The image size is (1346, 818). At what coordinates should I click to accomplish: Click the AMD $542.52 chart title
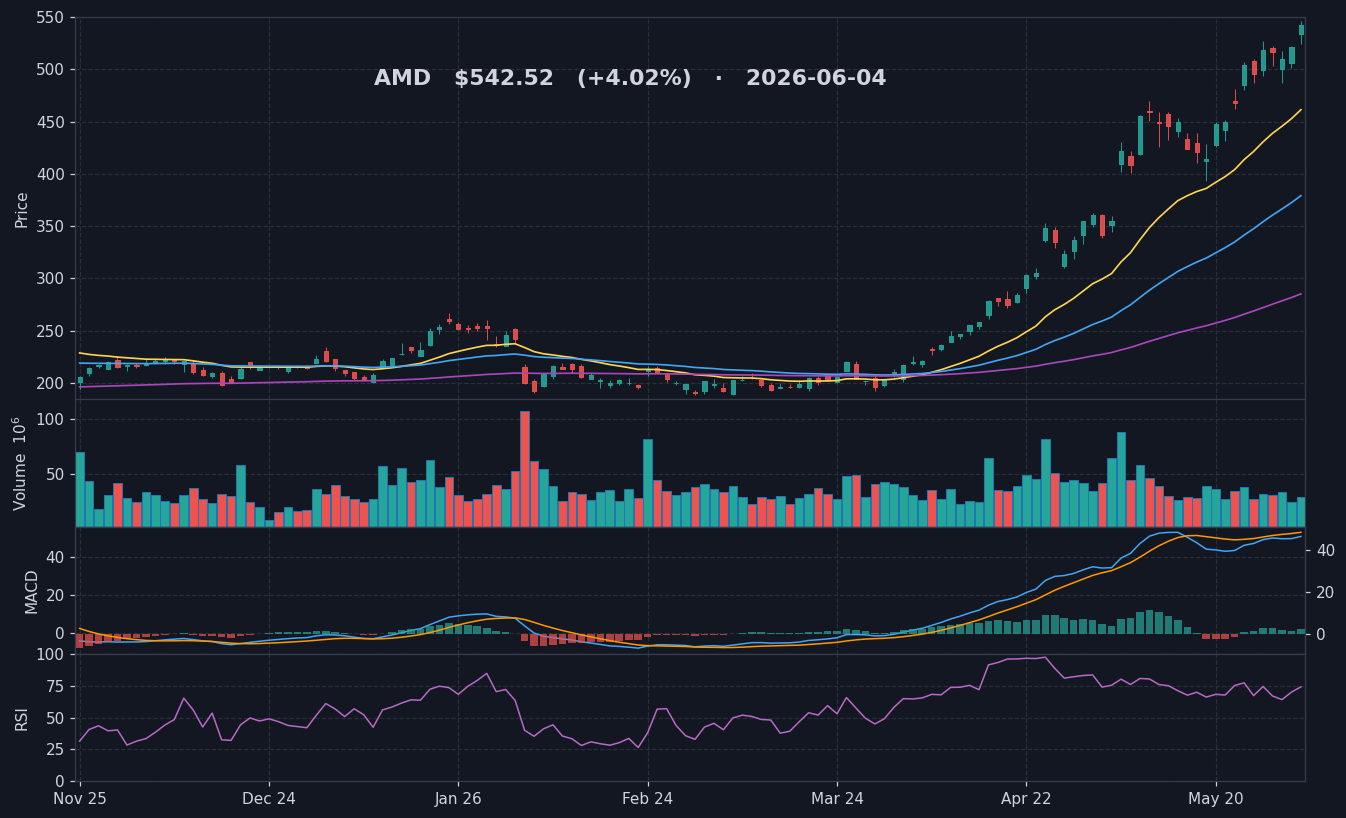(x=630, y=78)
